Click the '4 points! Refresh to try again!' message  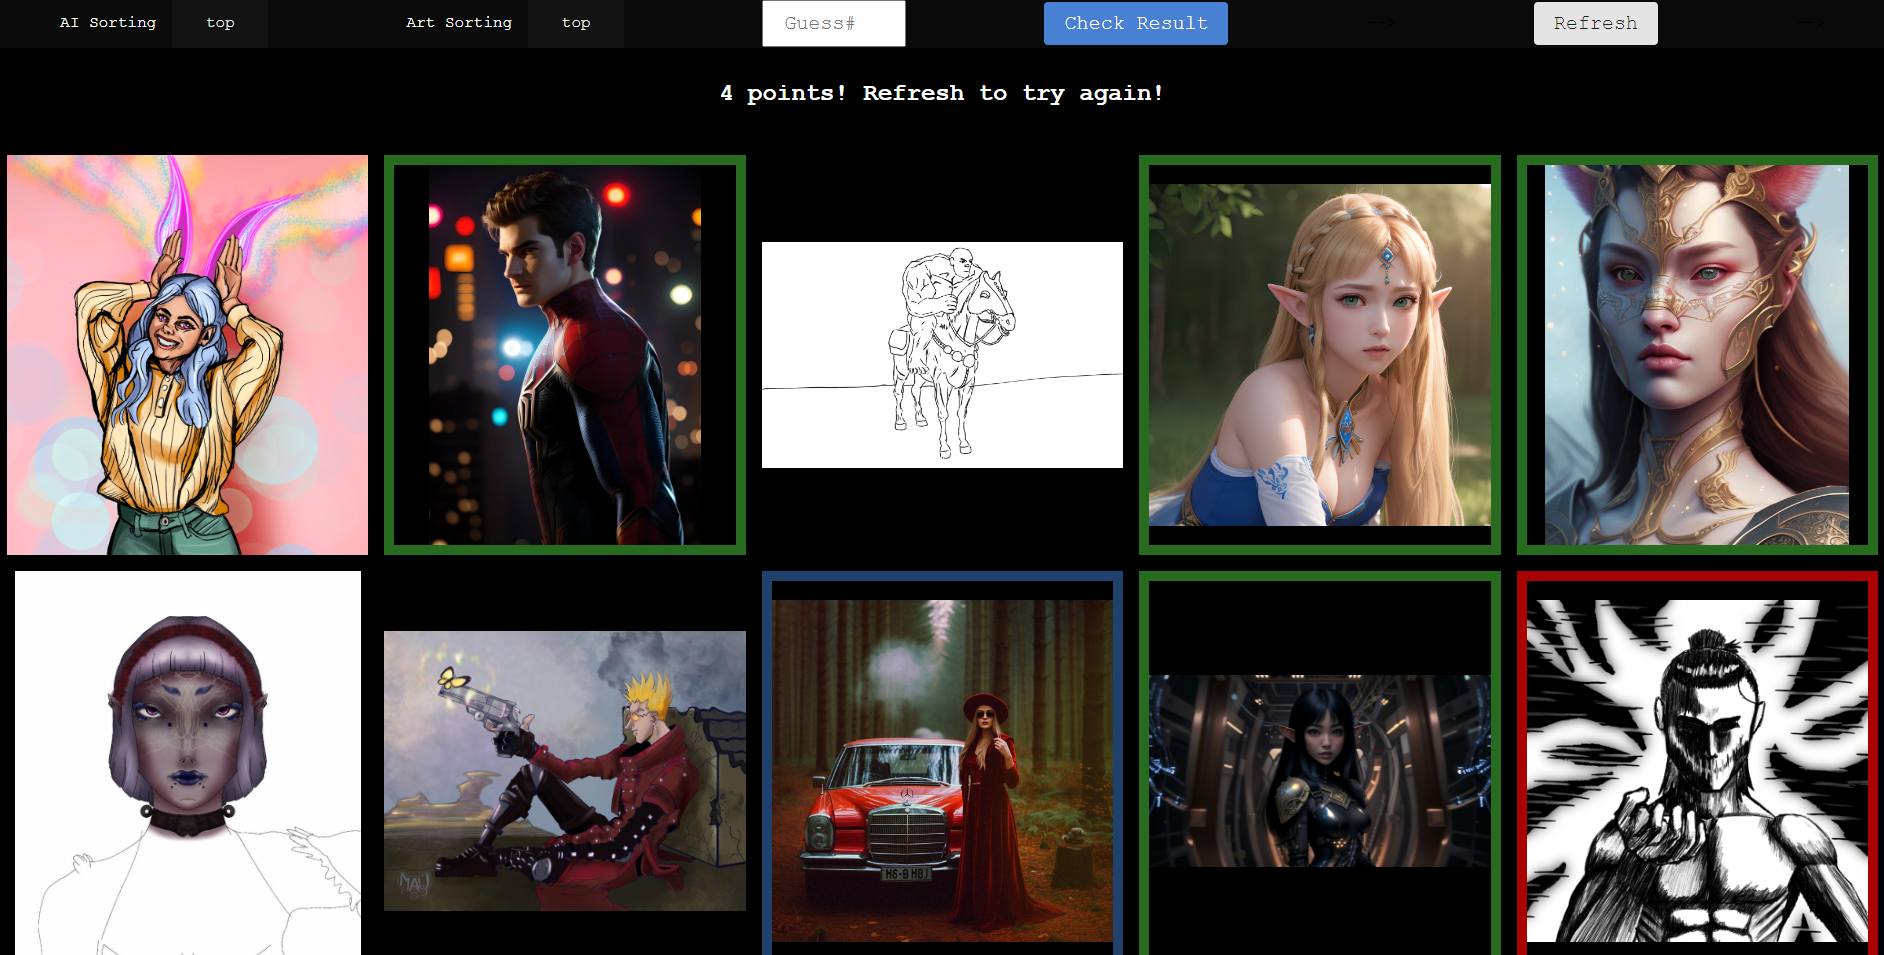(942, 93)
